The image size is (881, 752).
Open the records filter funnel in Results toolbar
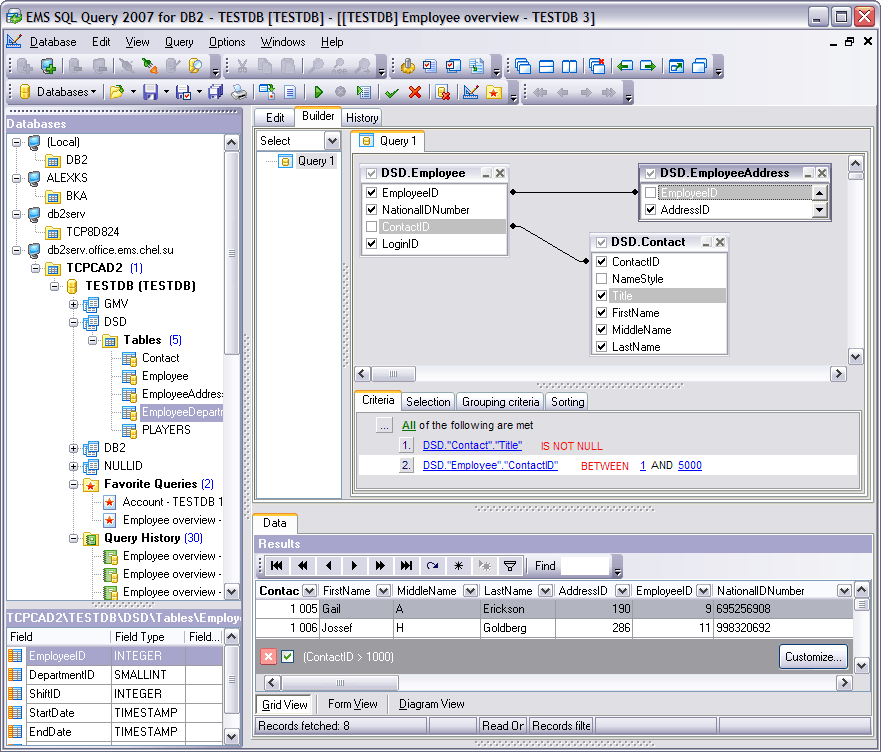[510, 565]
